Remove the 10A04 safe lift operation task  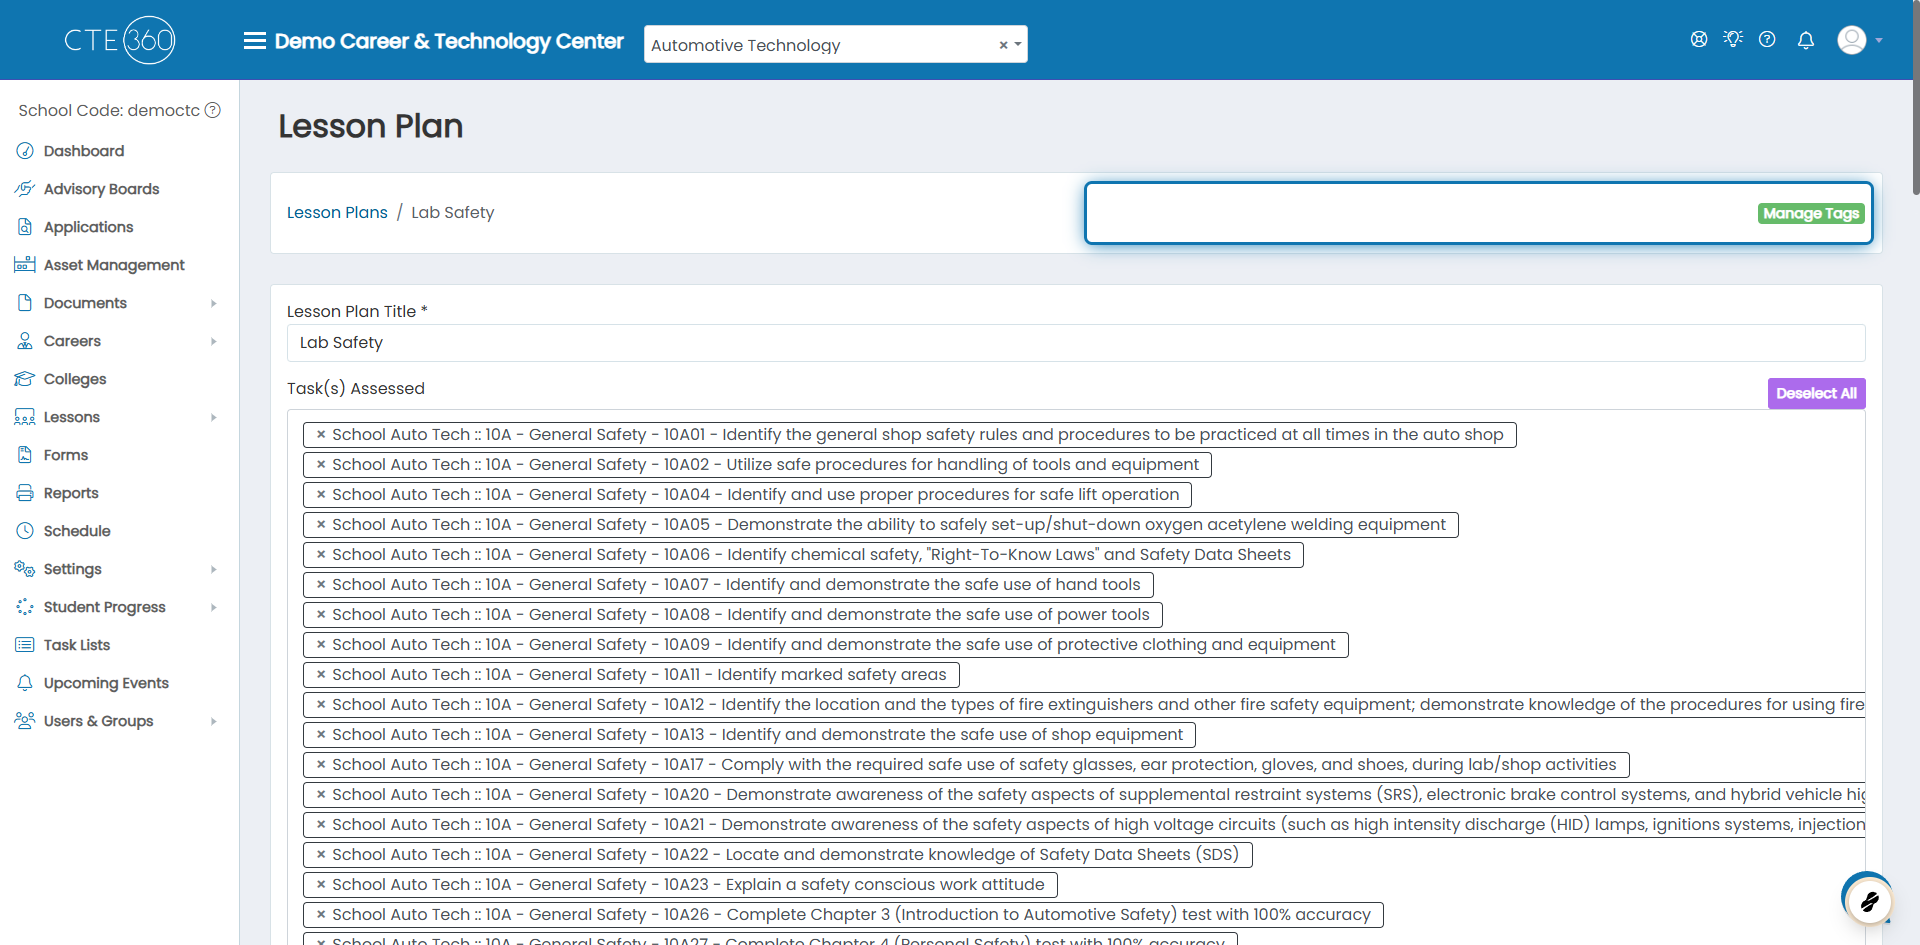[x=321, y=495]
